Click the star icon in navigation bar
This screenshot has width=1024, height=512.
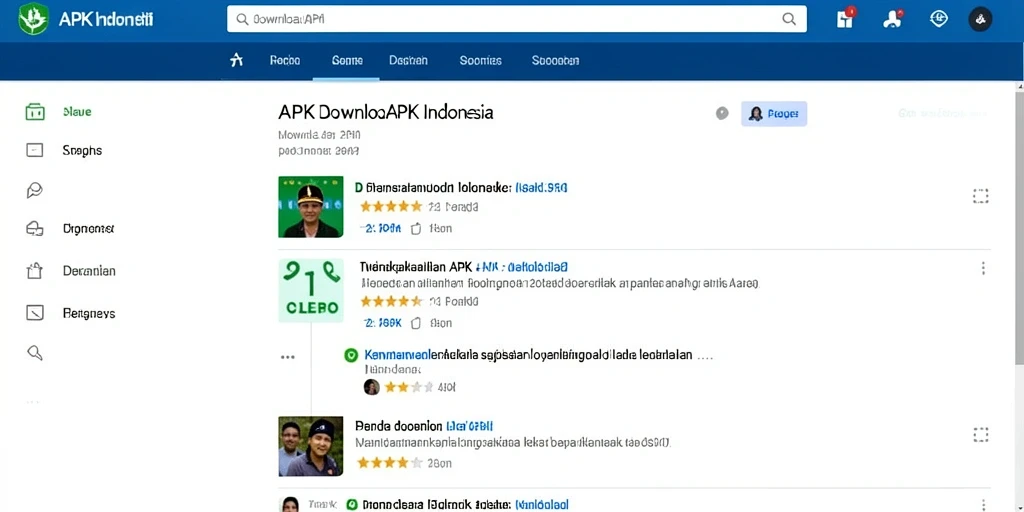pyautogui.click(x=237, y=60)
